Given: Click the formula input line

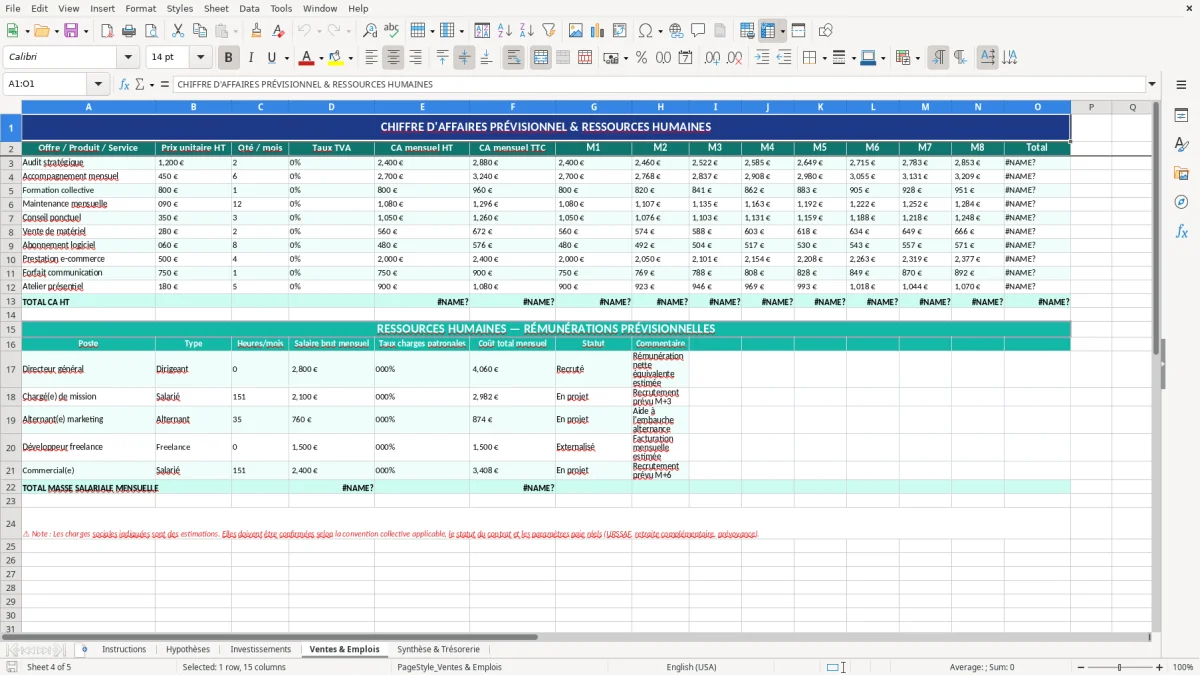Looking at the screenshot, I should 659,85.
